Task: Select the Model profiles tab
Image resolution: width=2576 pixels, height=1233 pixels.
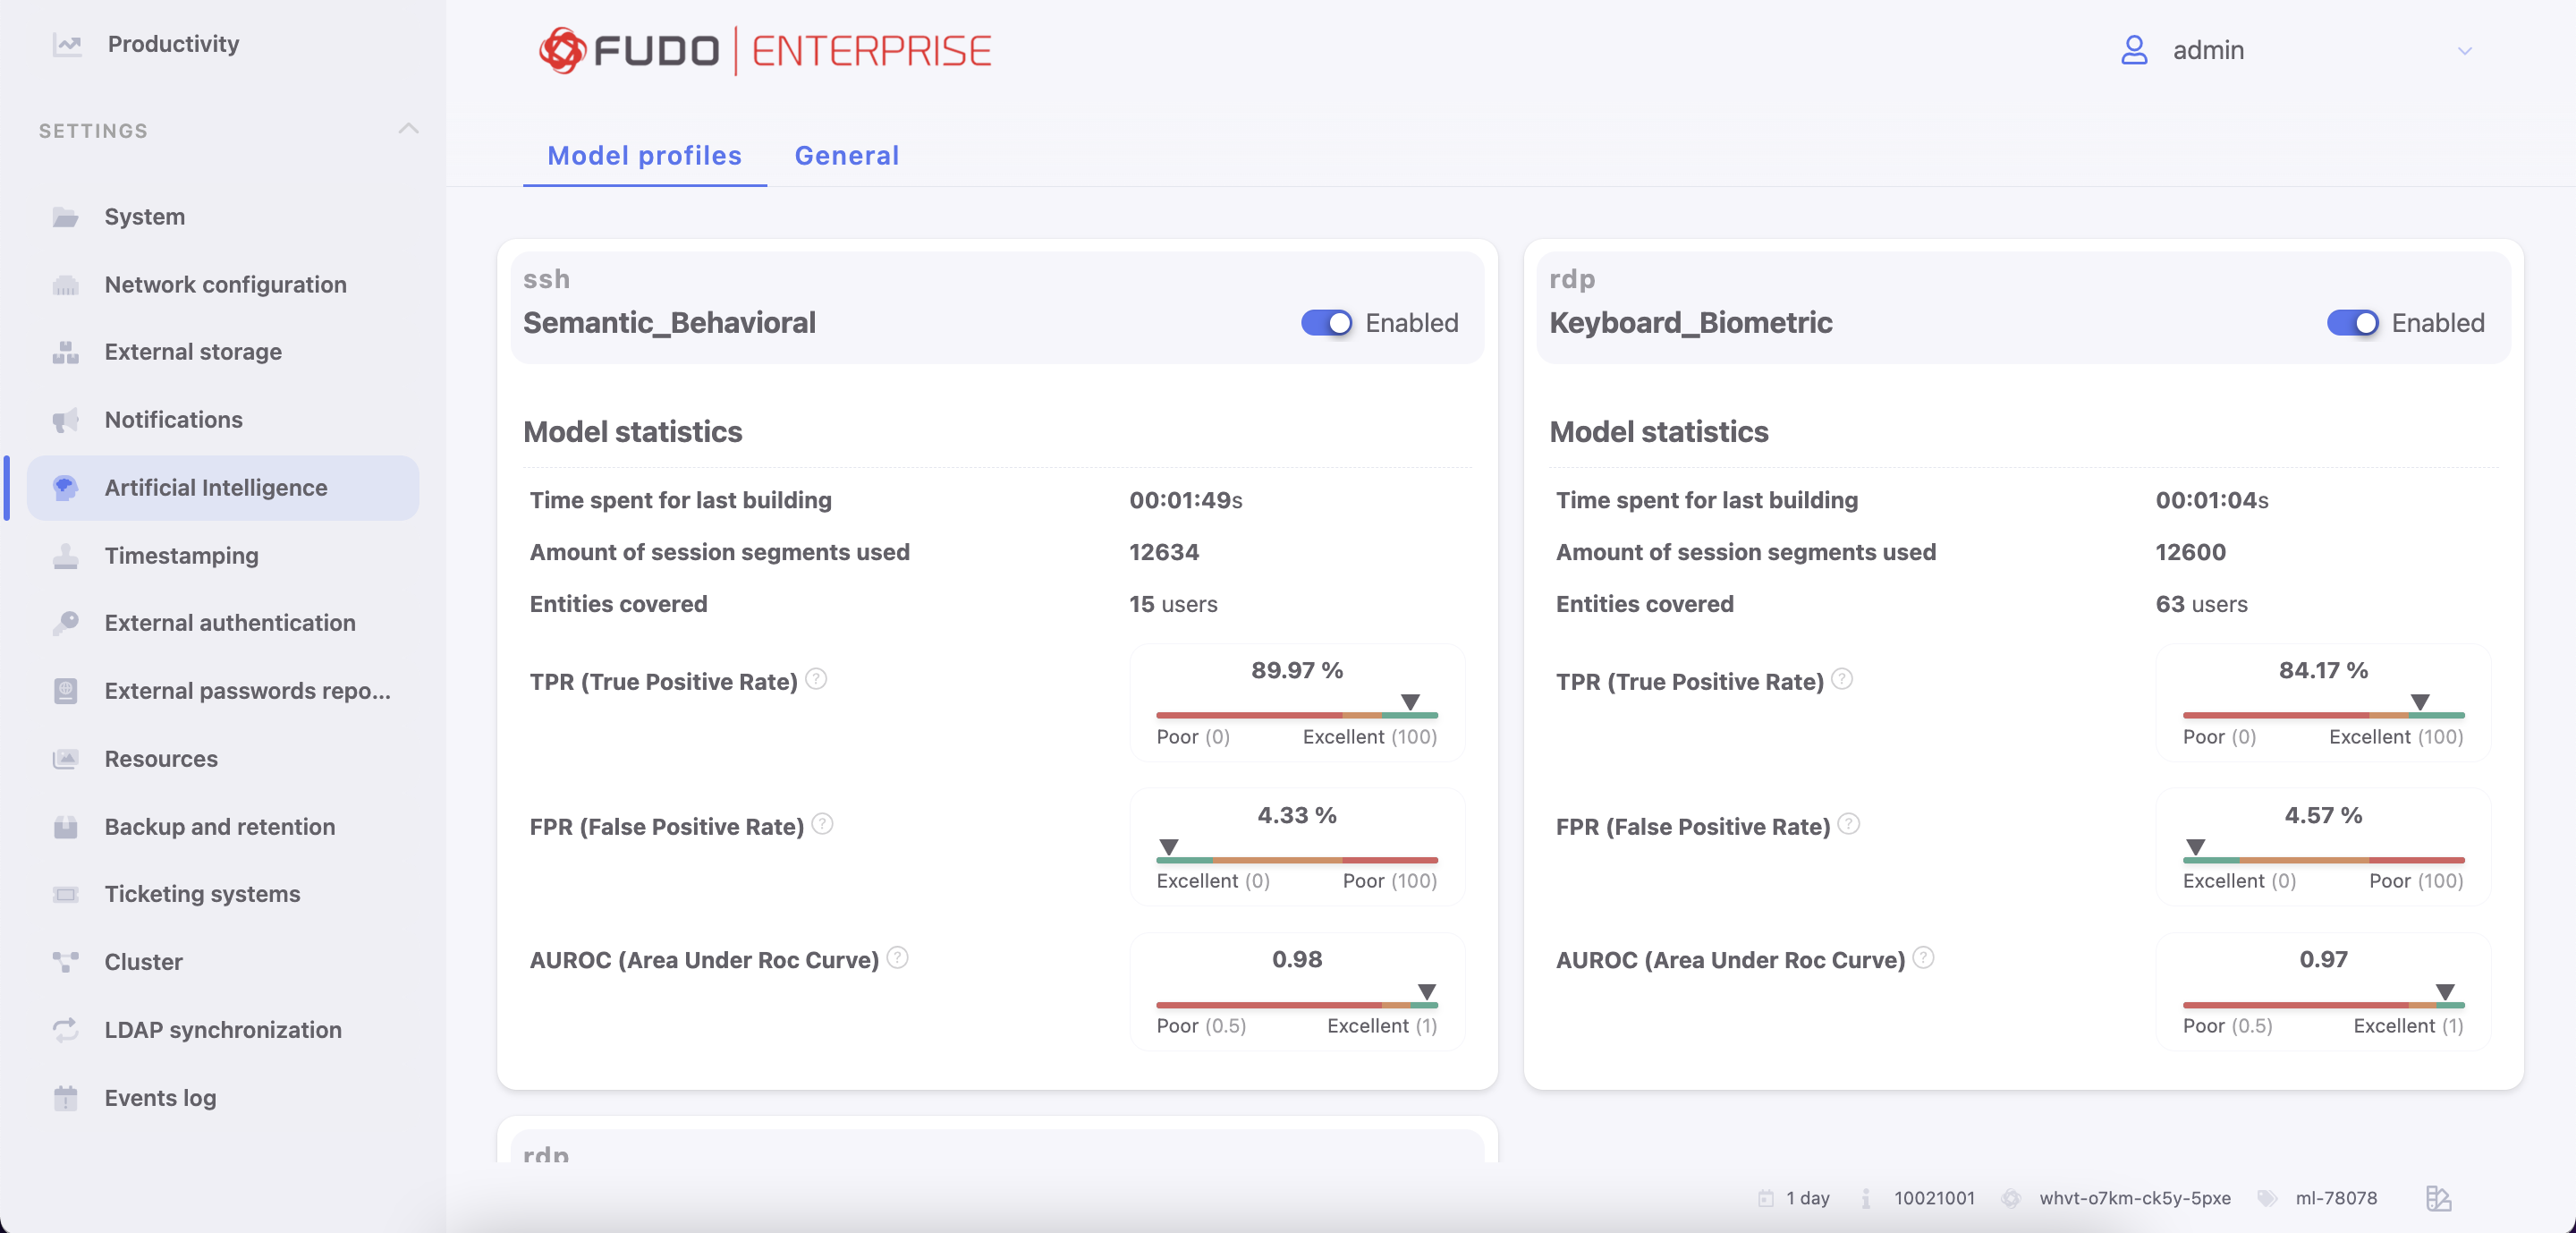Action: pos(644,156)
